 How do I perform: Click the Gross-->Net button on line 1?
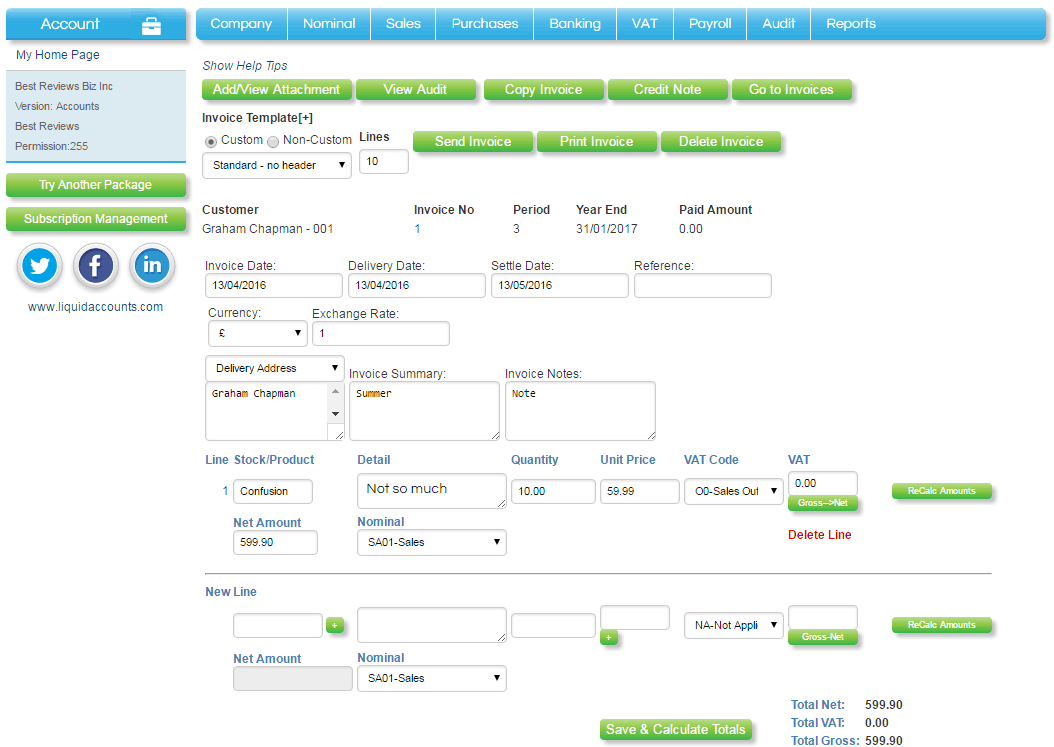point(822,503)
